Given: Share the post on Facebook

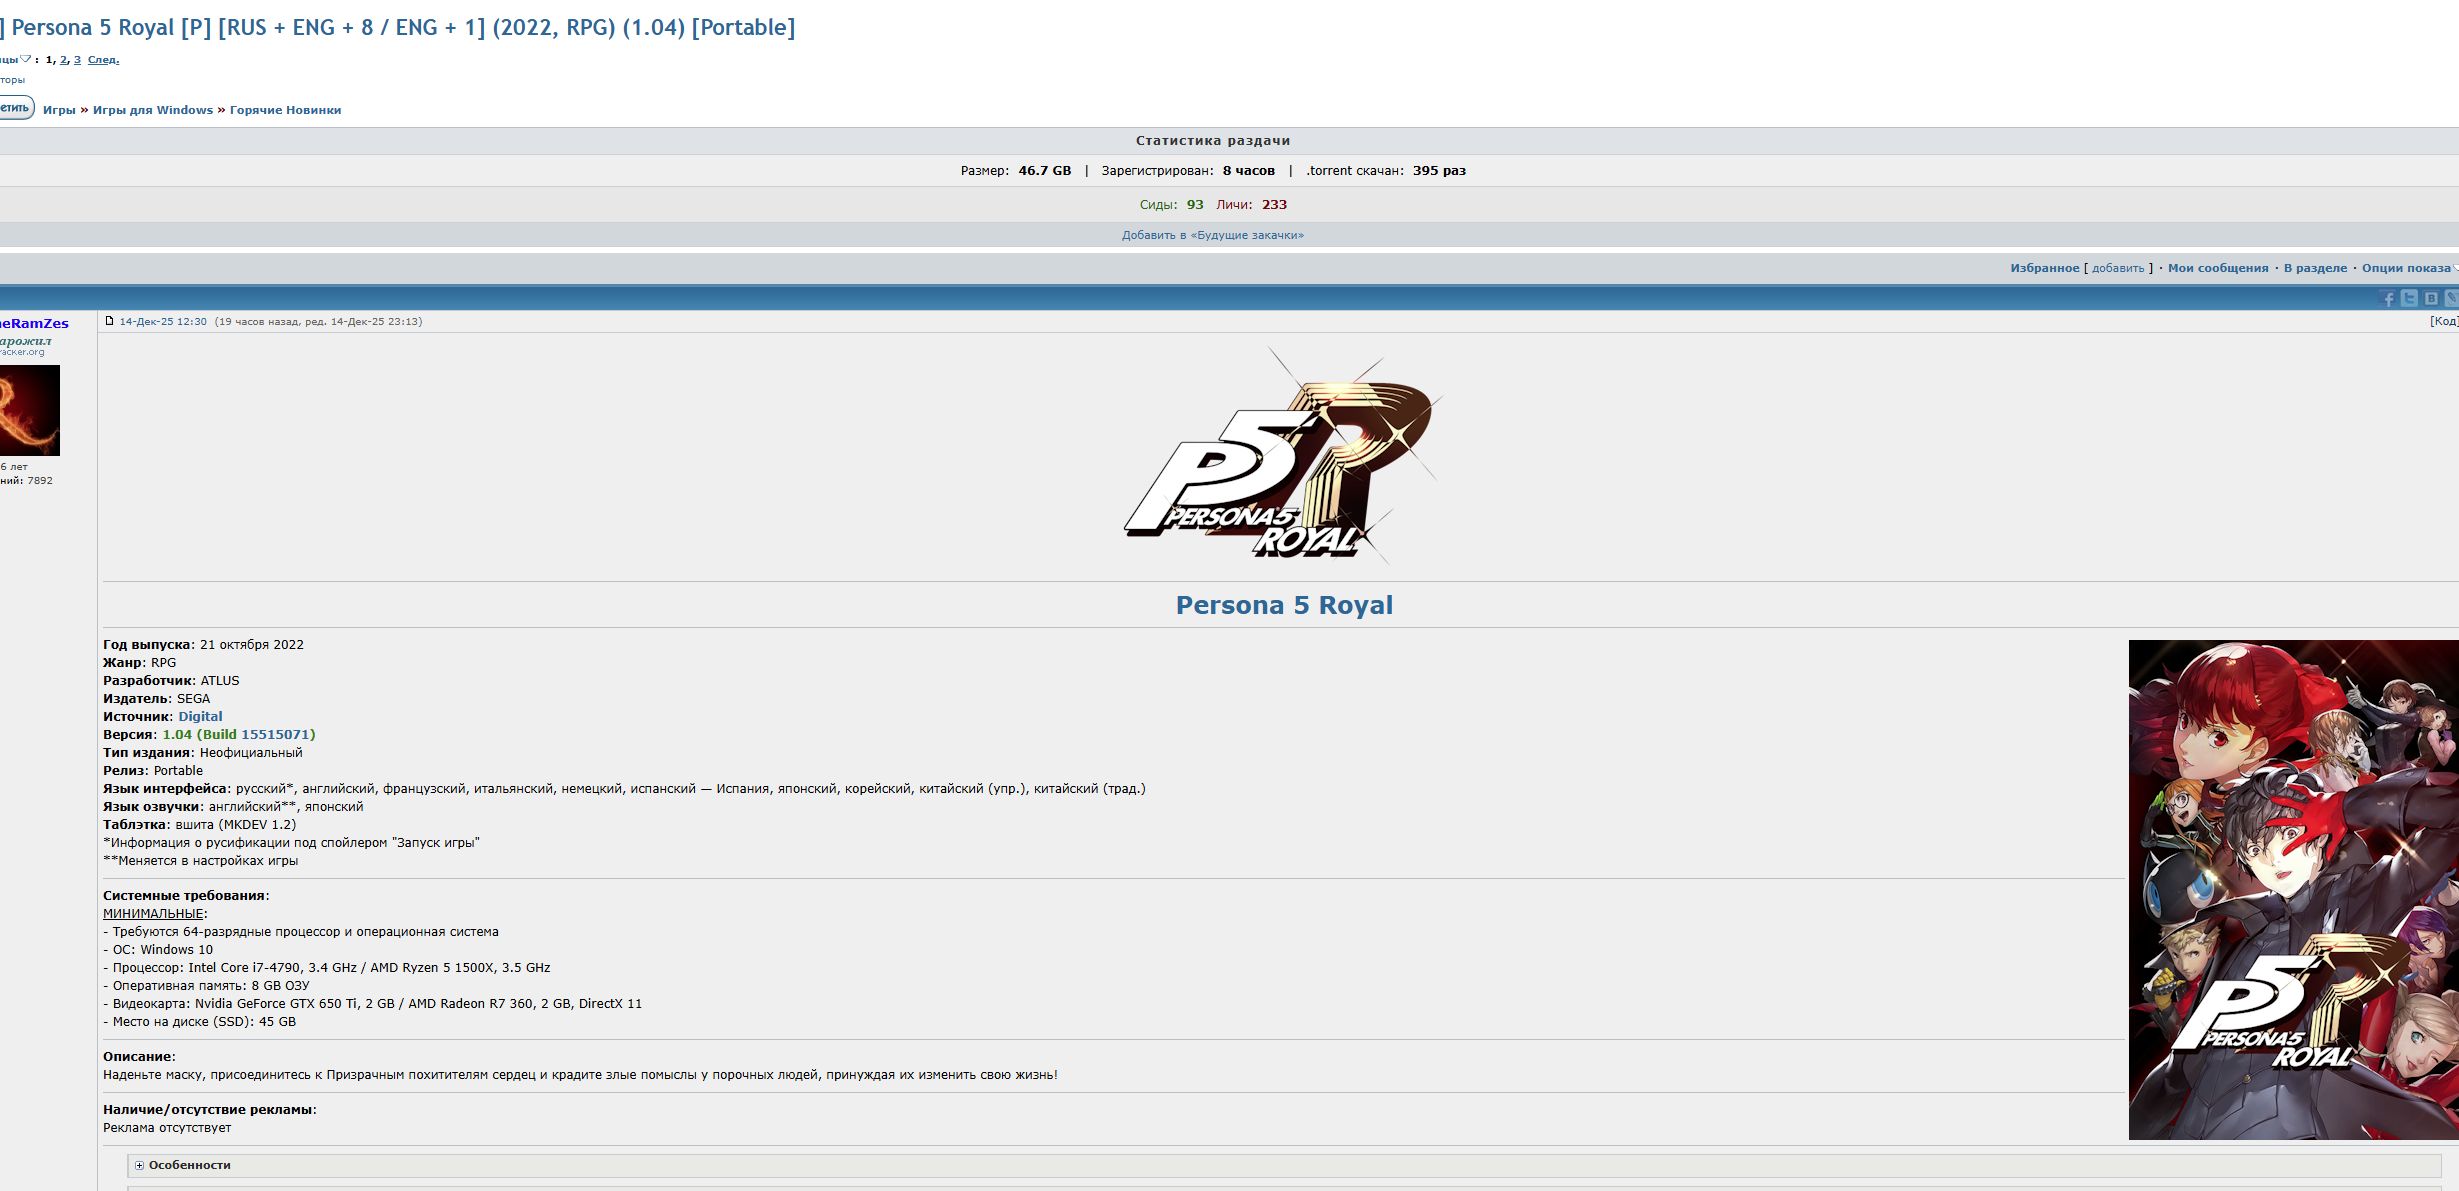Looking at the screenshot, I should (x=2388, y=299).
